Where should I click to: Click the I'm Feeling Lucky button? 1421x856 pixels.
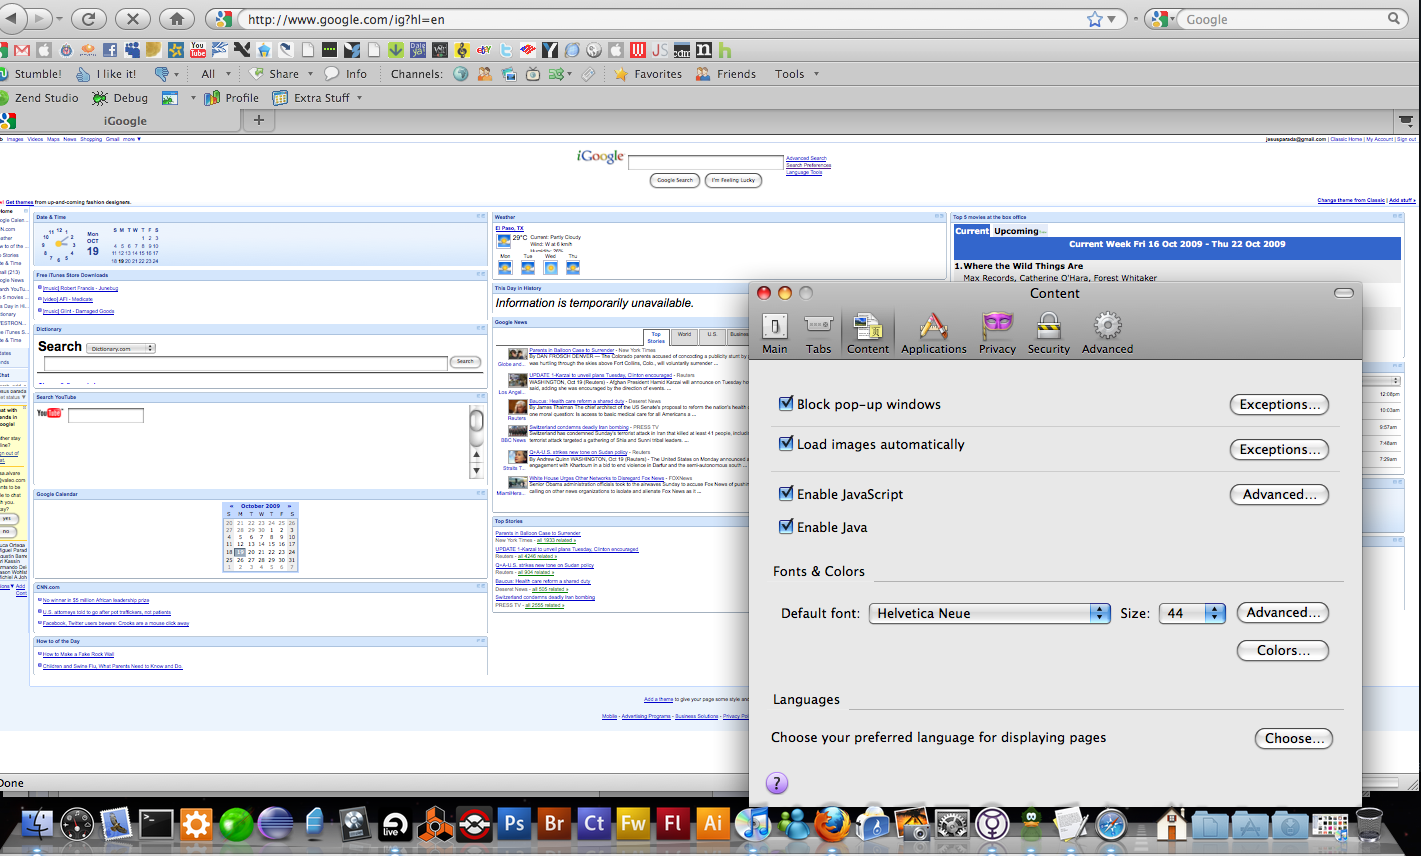click(734, 180)
